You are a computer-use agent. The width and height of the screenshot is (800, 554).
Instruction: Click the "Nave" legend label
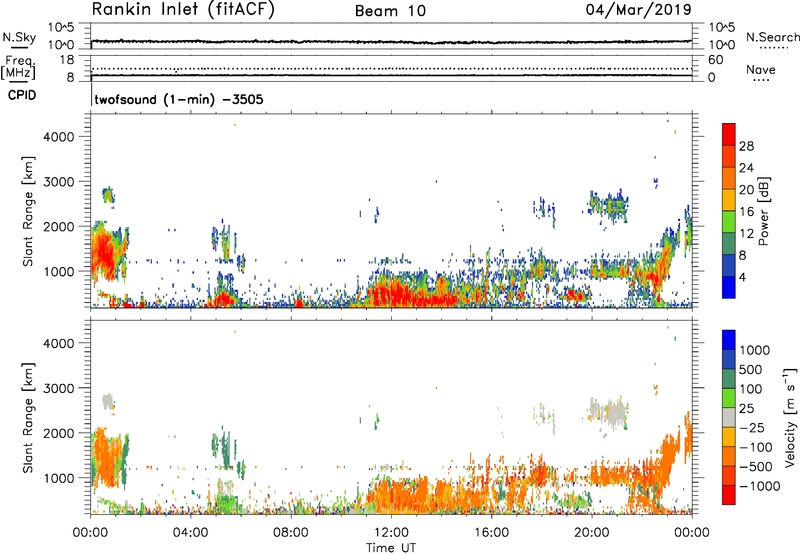pos(760,70)
